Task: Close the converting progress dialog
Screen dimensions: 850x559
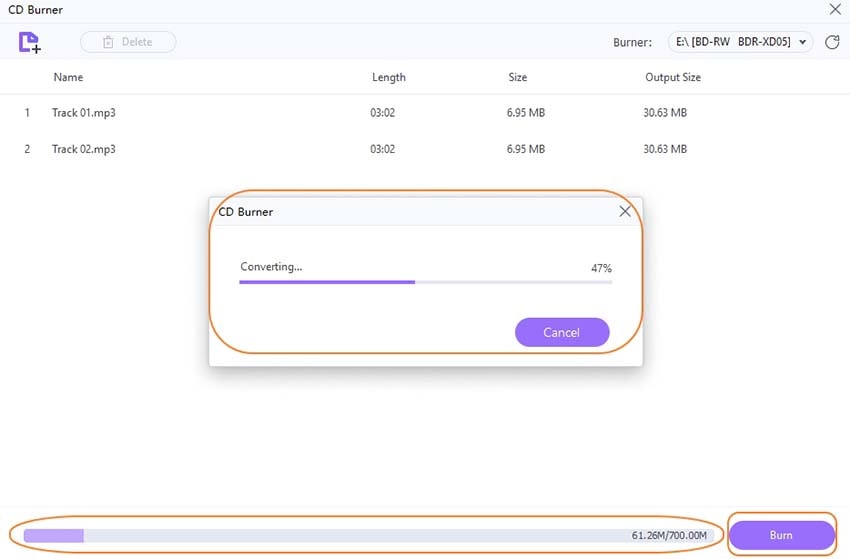Action: pos(625,211)
